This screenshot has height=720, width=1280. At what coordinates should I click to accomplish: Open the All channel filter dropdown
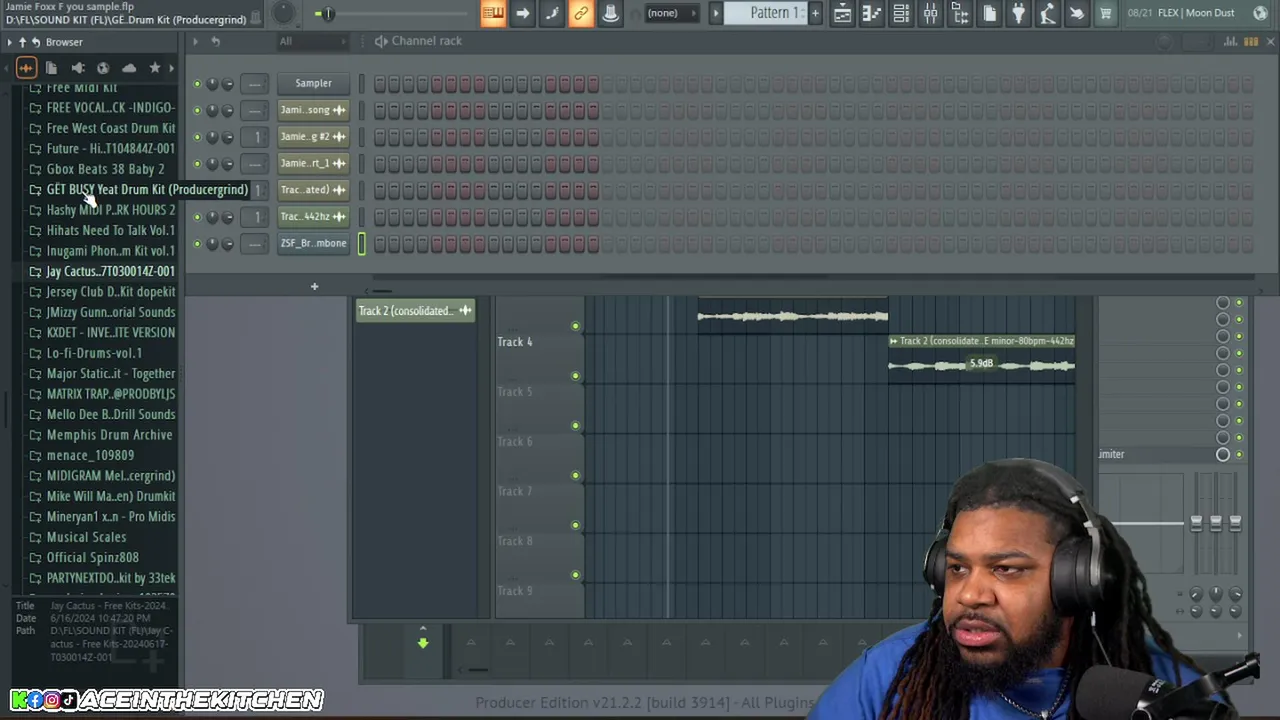(312, 41)
